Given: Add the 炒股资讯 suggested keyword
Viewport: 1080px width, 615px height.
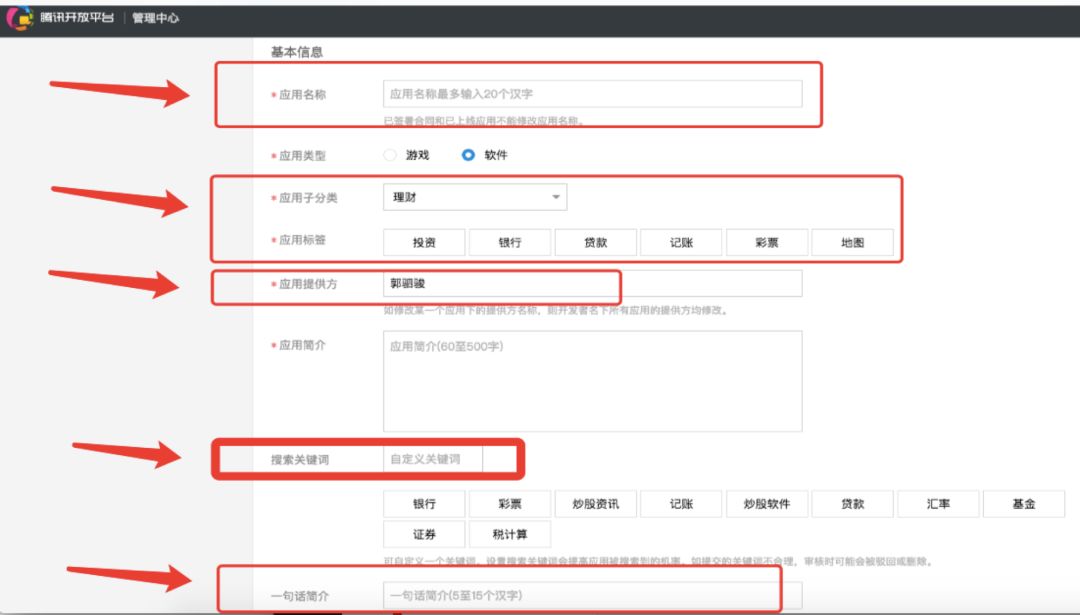Looking at the screenshot, I should (x=595, y=504).
